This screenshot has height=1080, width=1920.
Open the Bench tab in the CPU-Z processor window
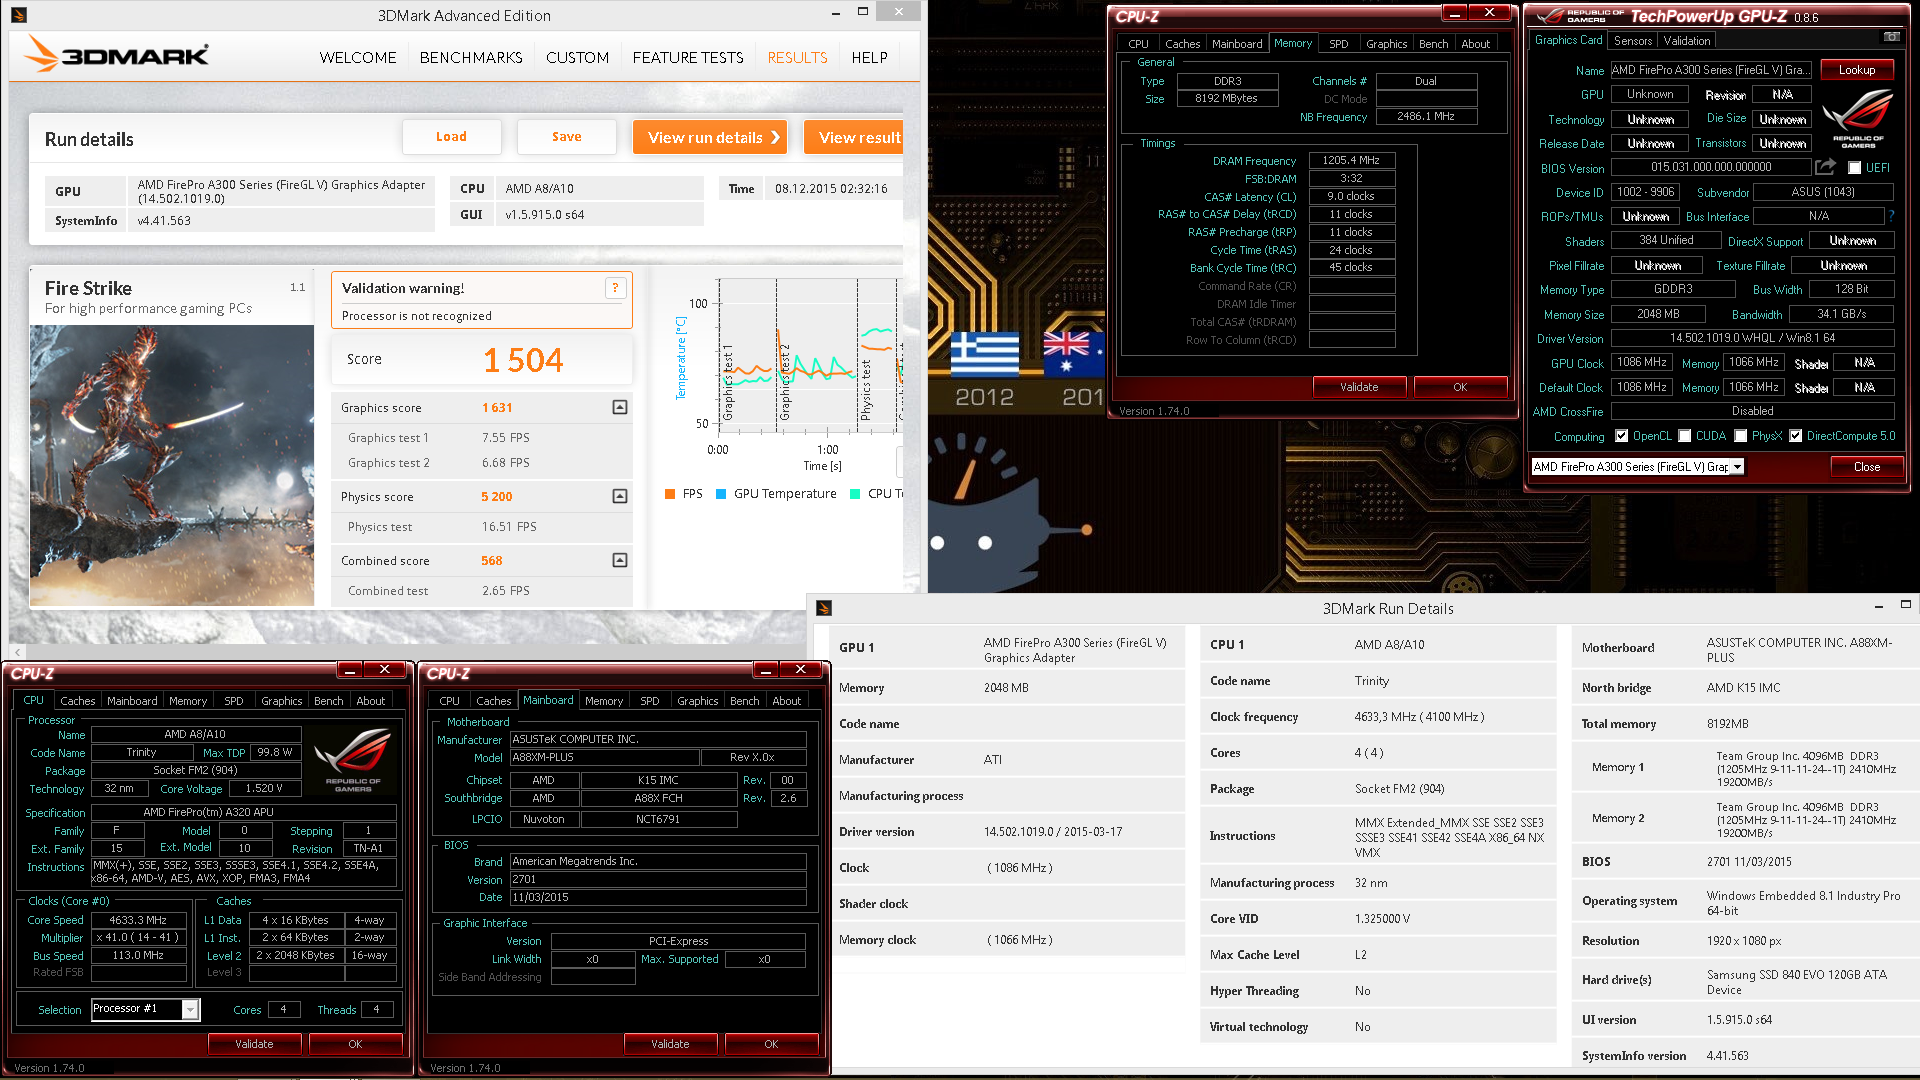pos(328,701)
